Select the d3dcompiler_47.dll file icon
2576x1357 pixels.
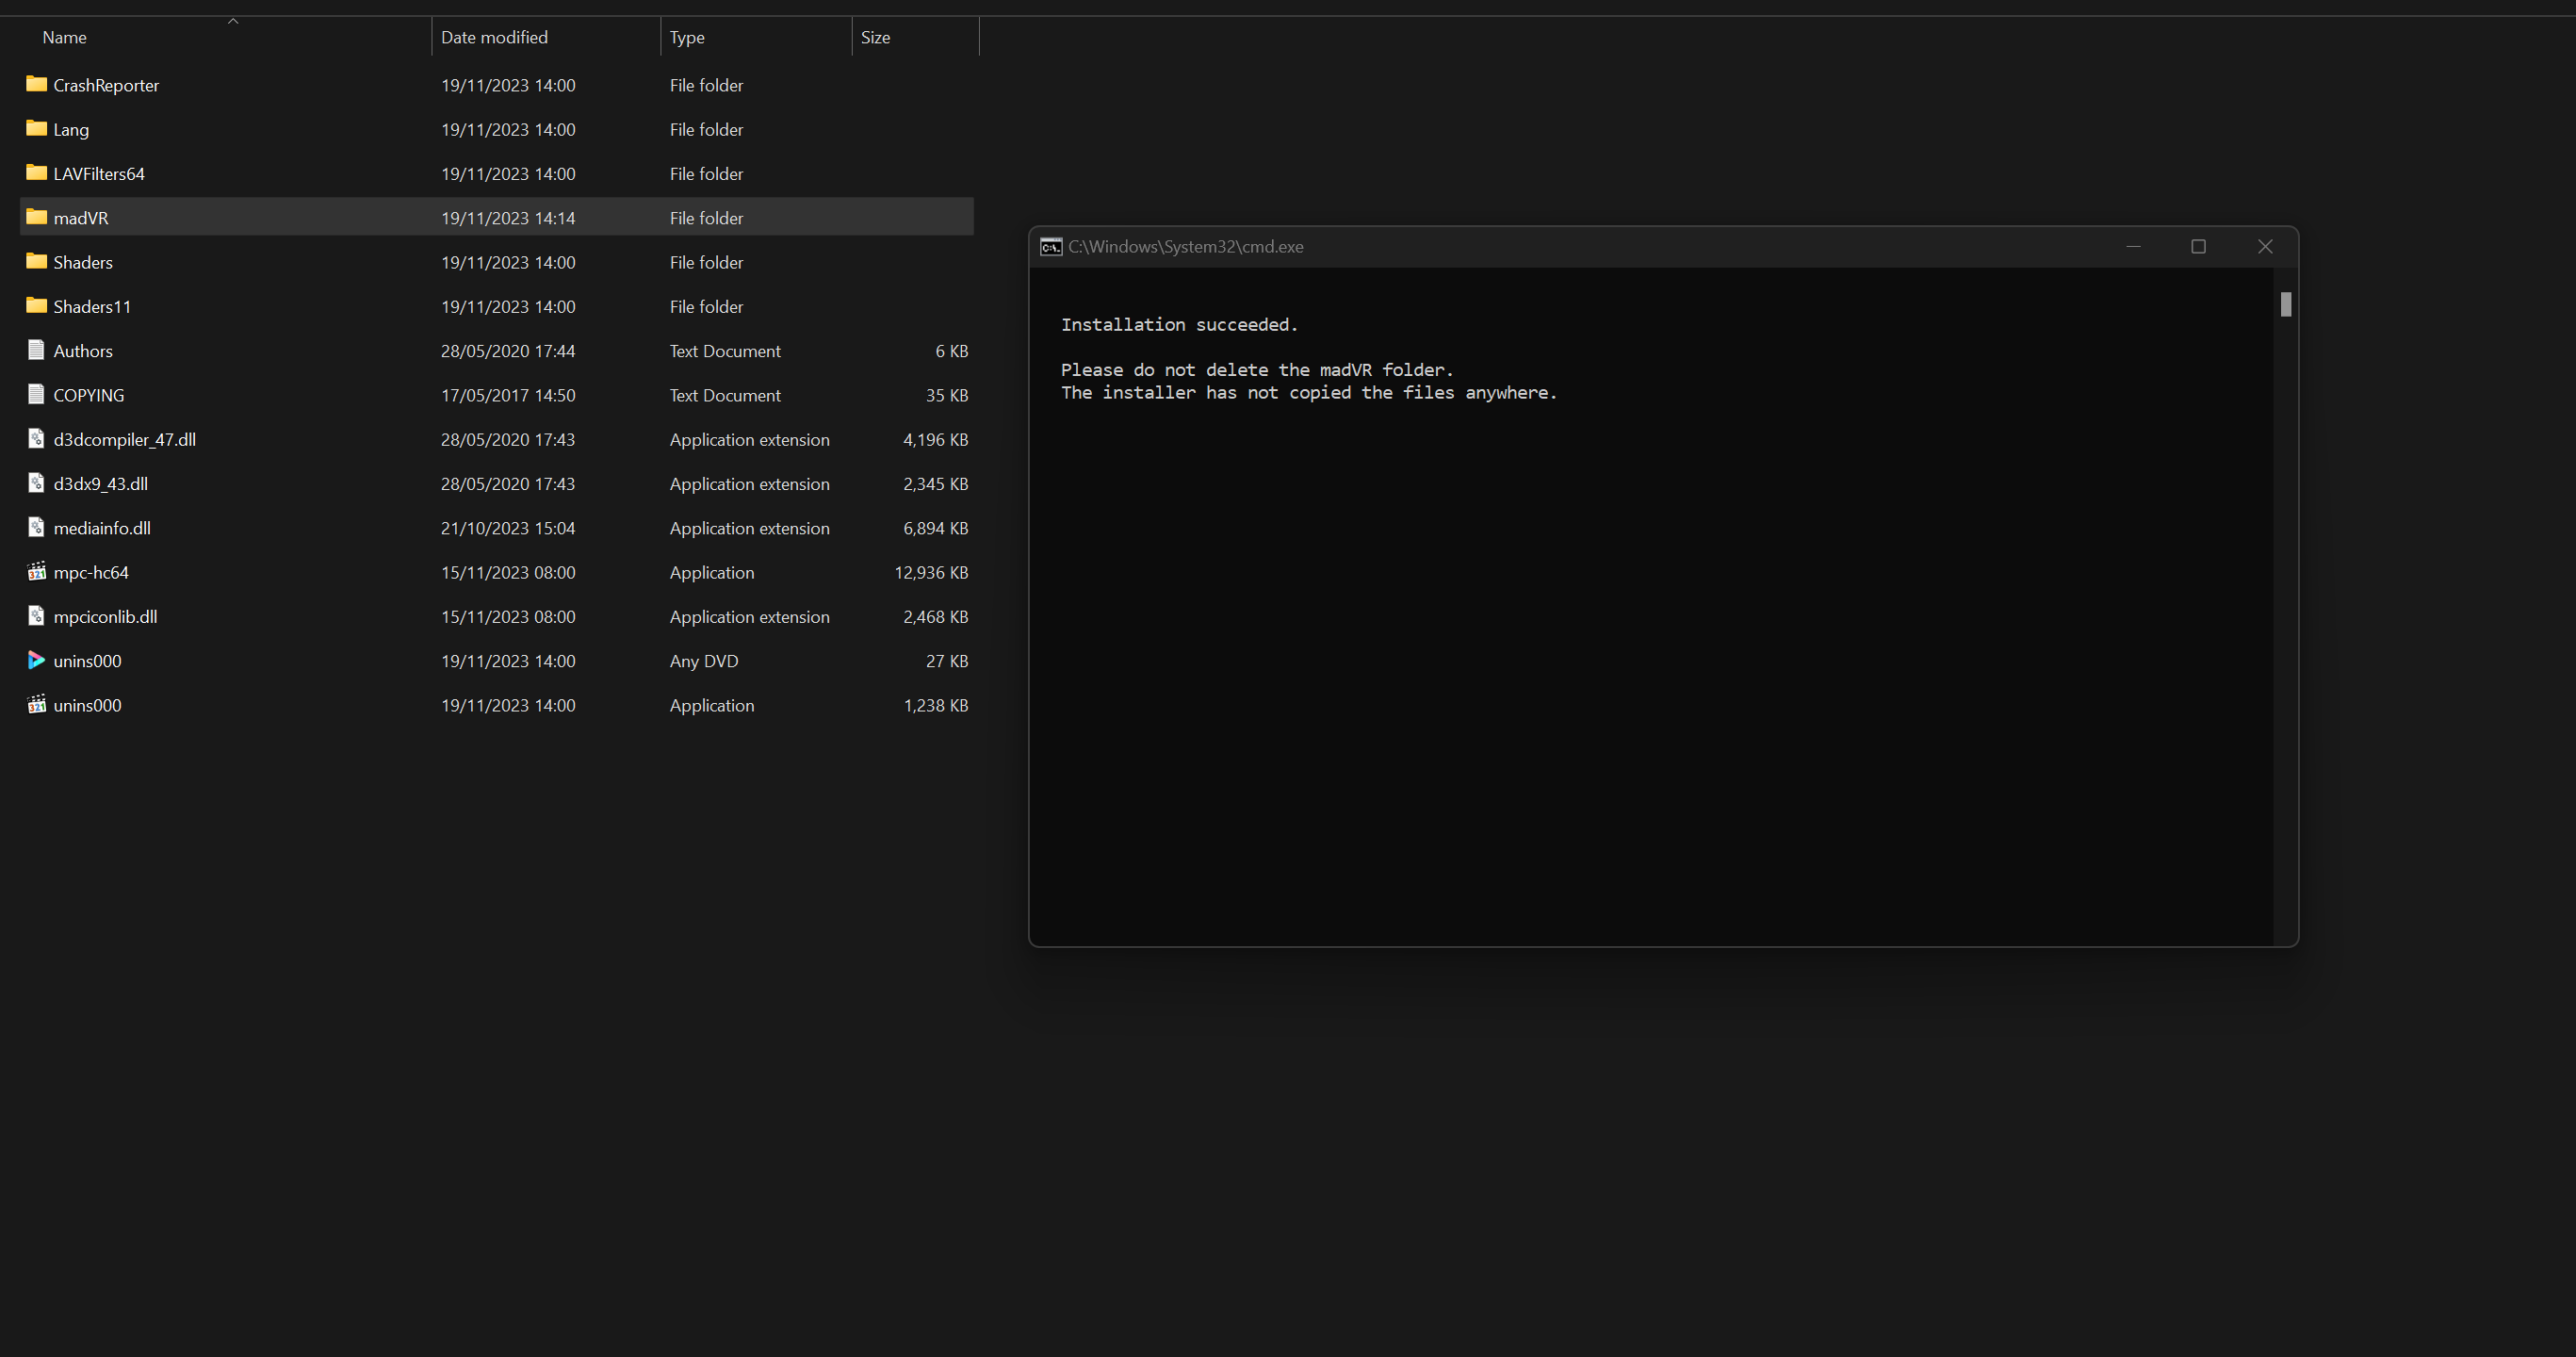click(x=36, y=439)
